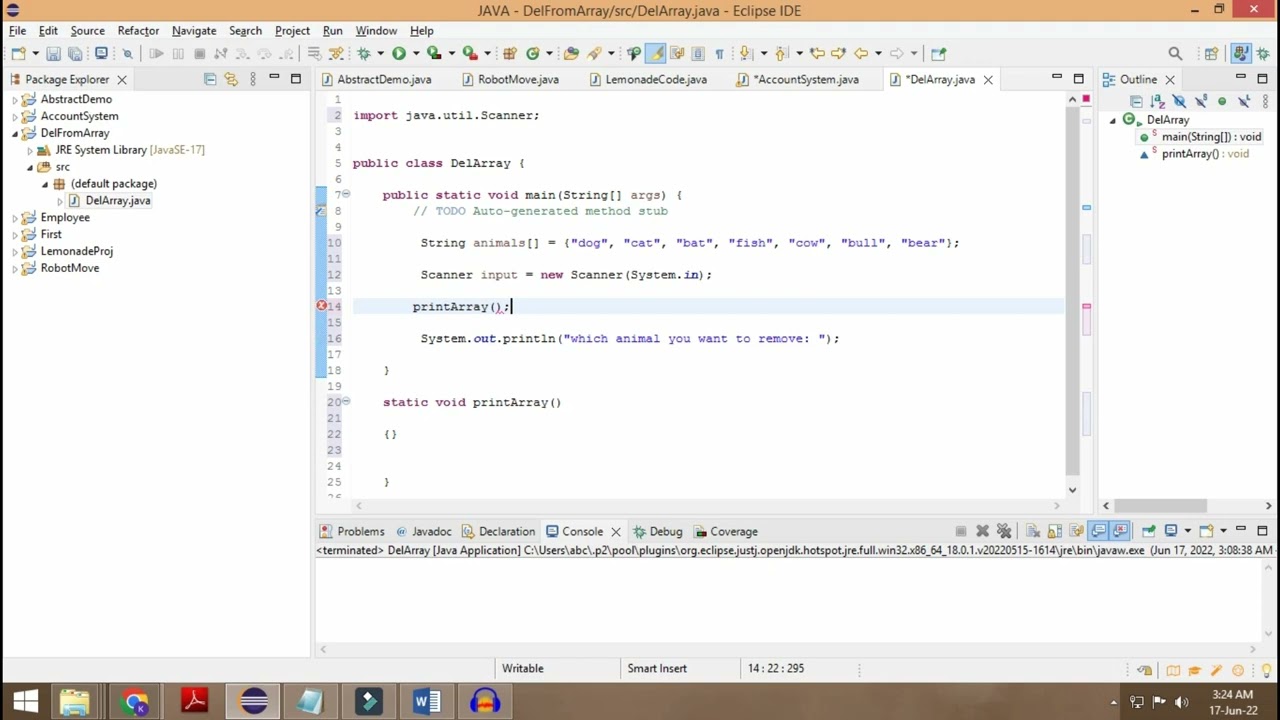Viewport: 1280px width, 720px height.
Task: Open the Run button dropdown arrow
Action: 415,53
